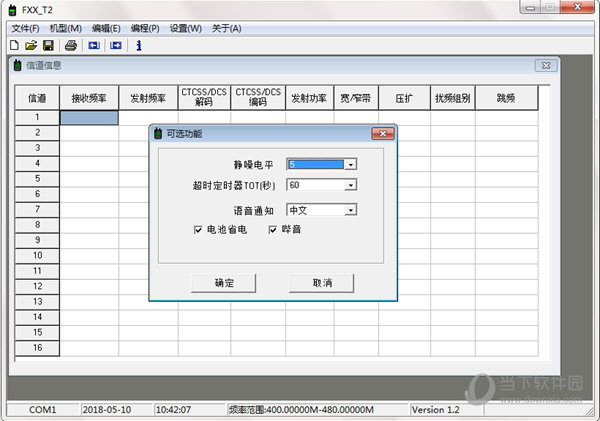Open the 机型(M) menu
Image resolution: width=600 pixels, height=421 pixels.
(x=66, y=29)
